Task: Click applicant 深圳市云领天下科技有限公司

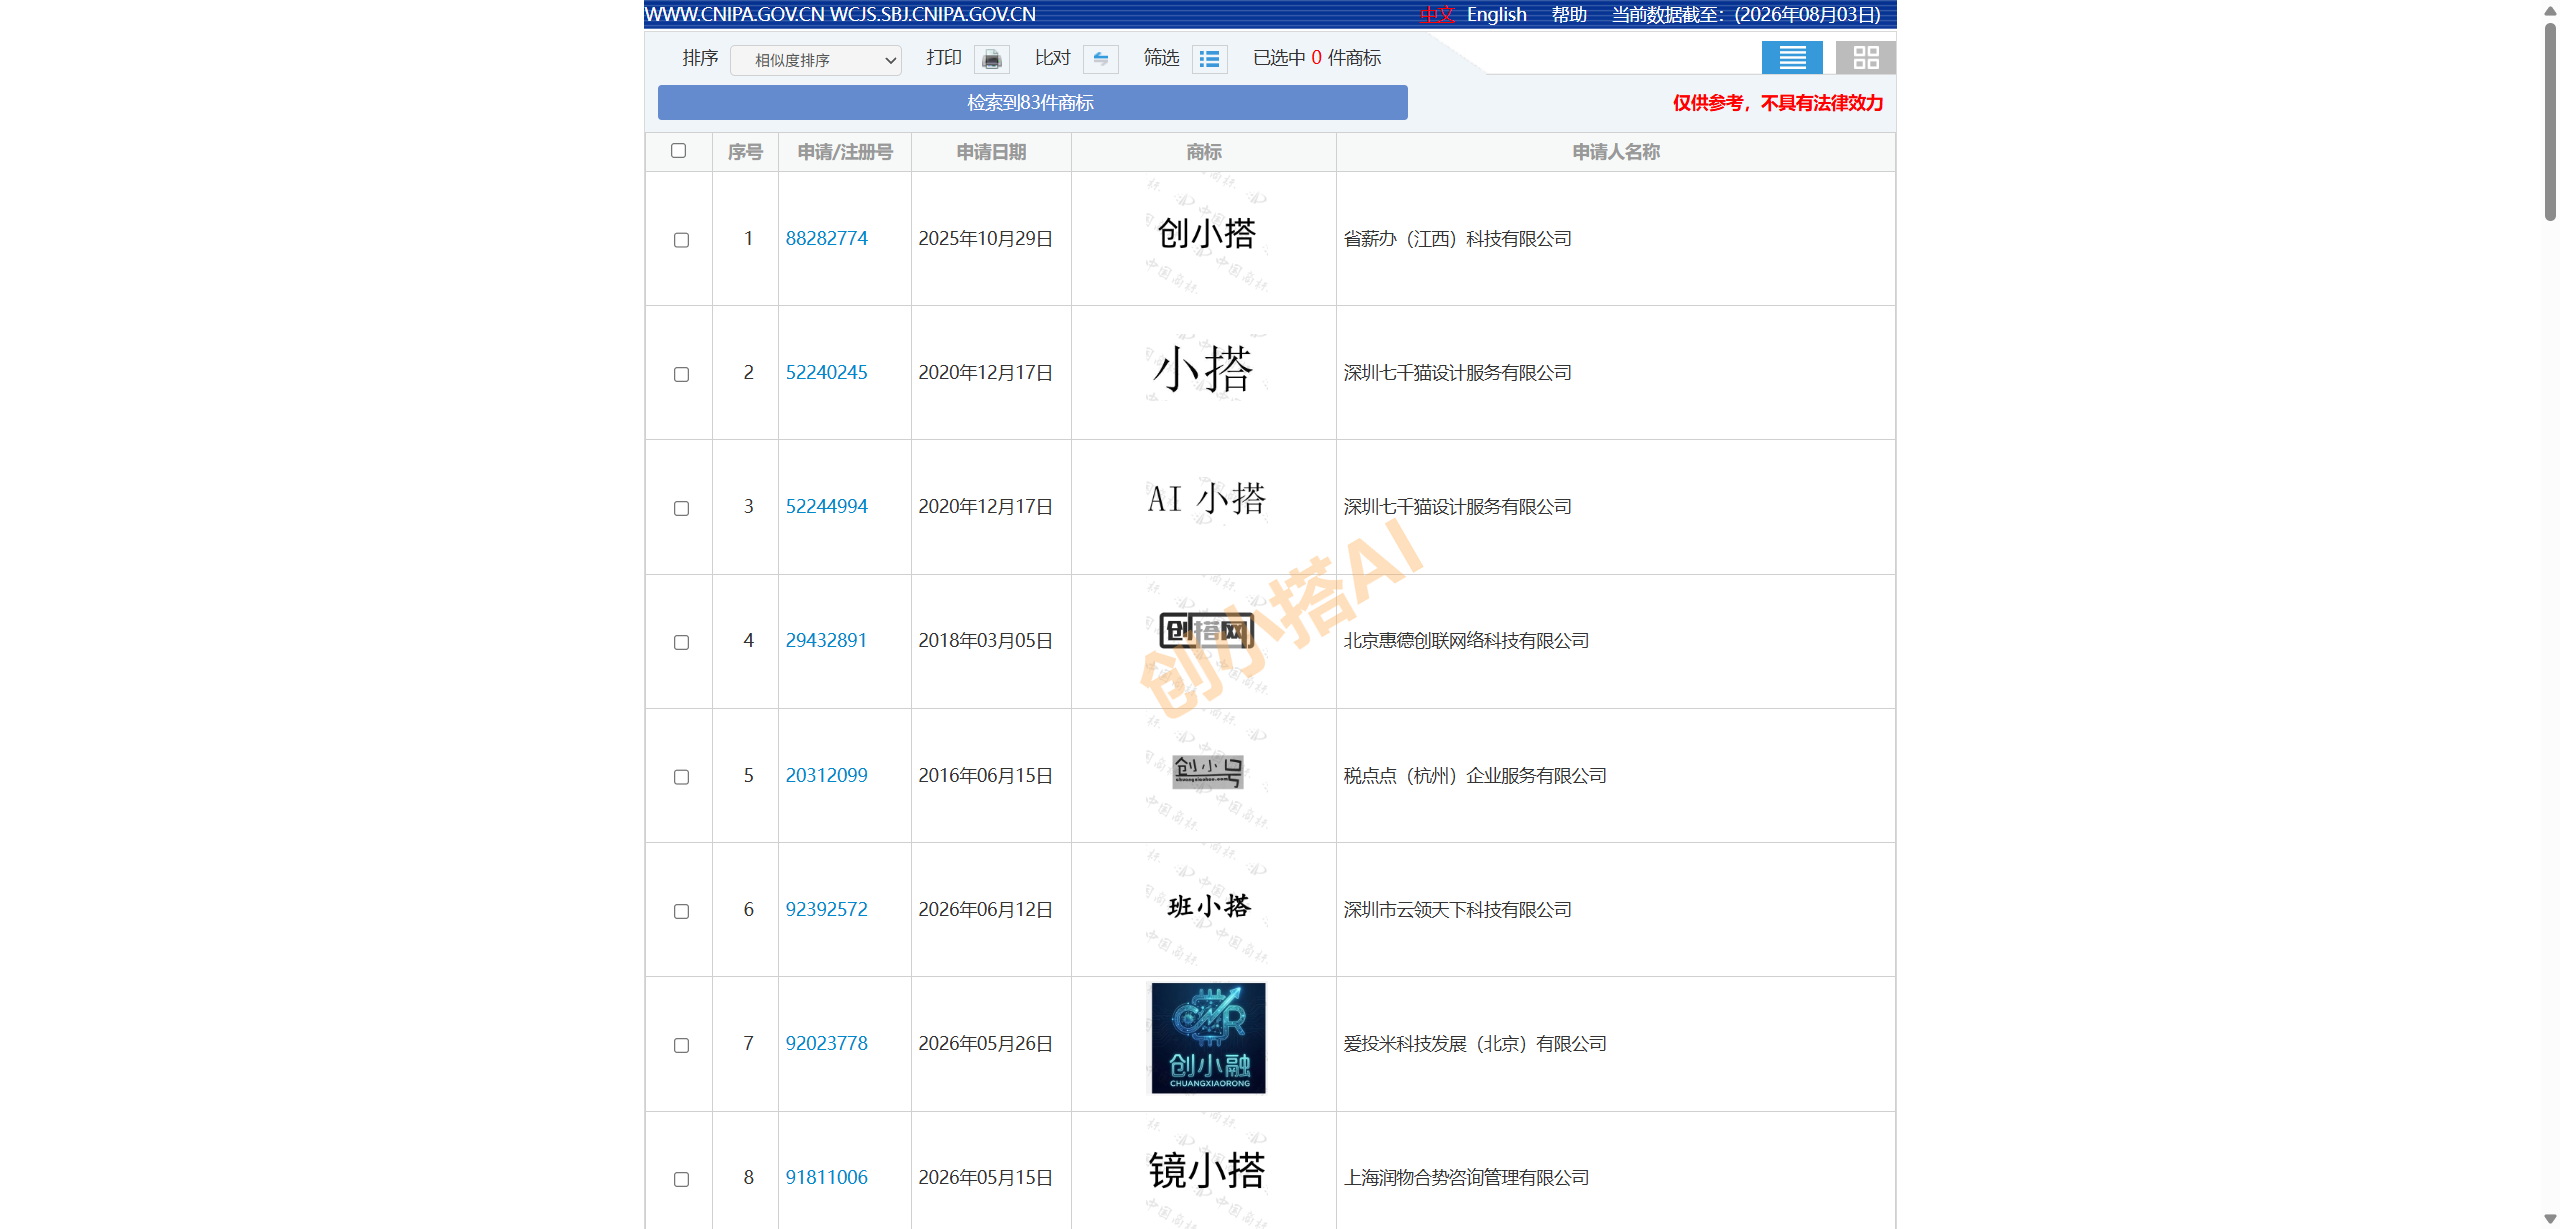Action: point(1457,910)
